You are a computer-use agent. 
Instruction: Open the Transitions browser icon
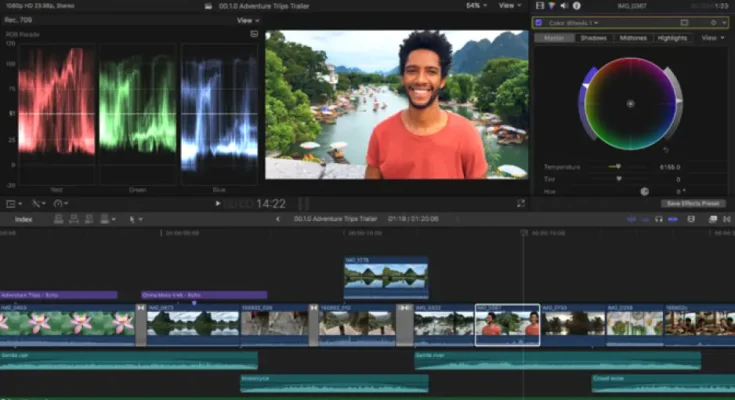(x=727, y=219)
